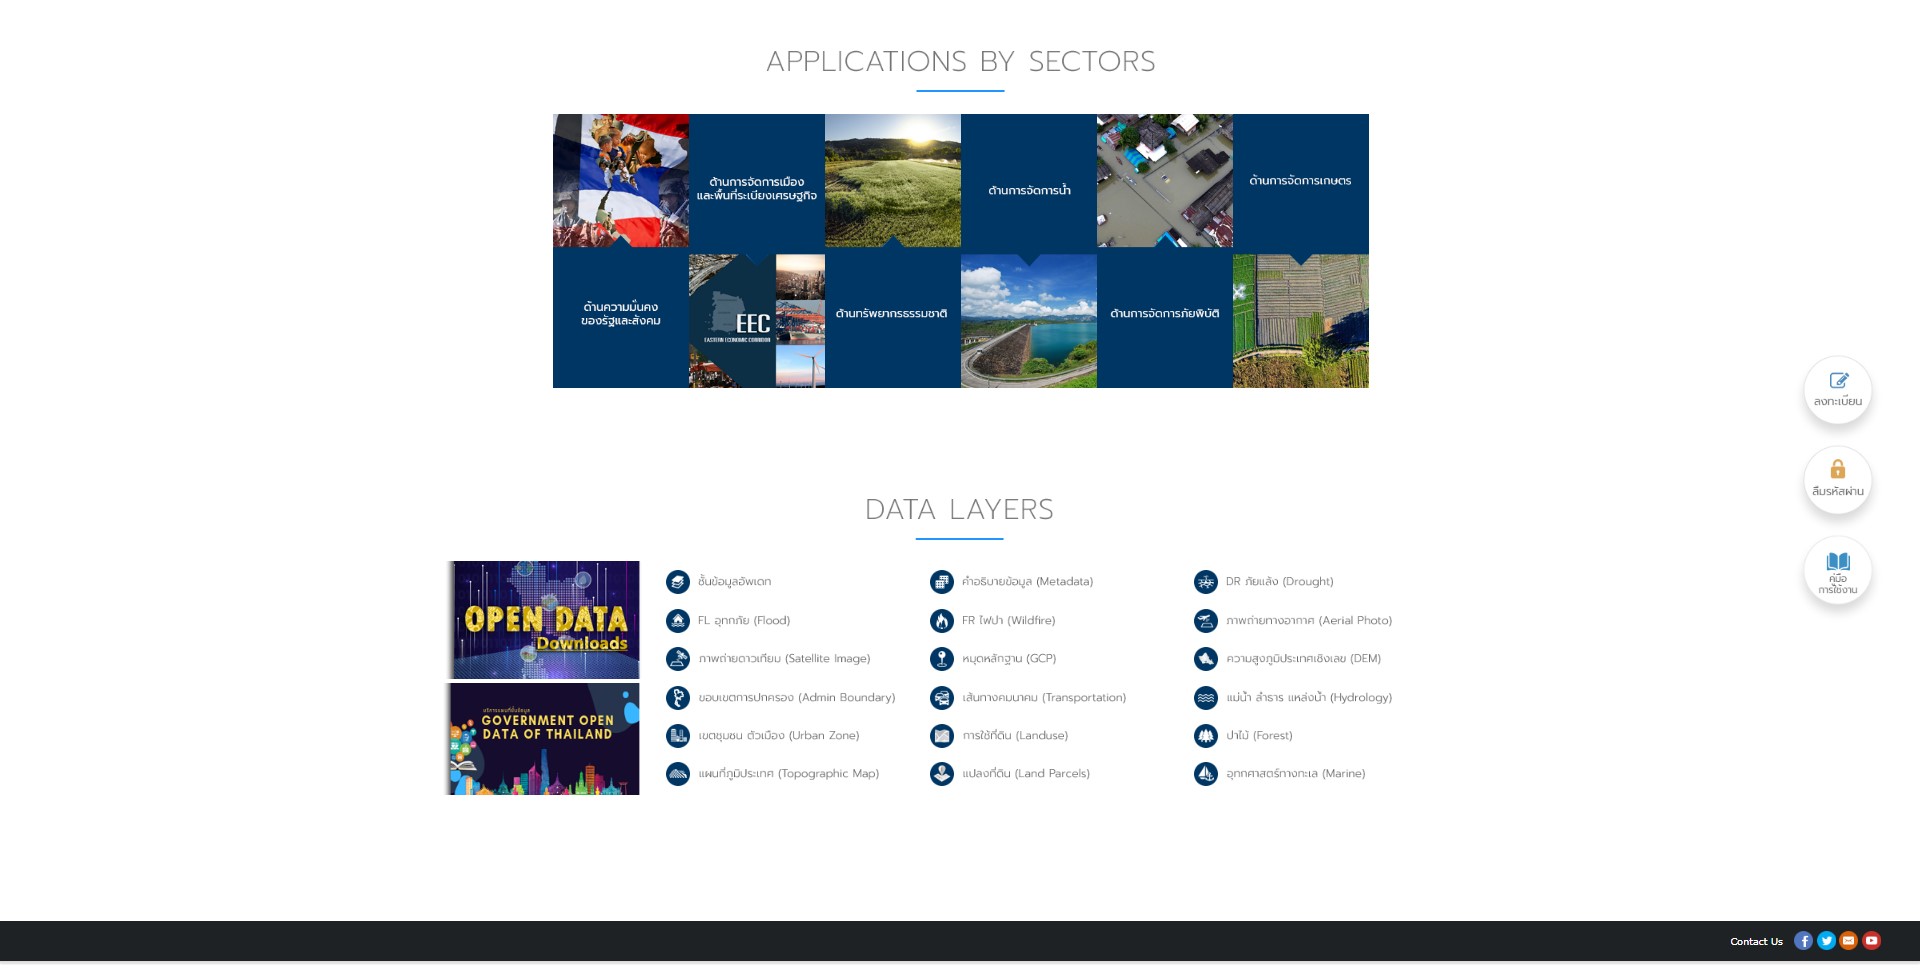Click the state and social security tile
The image size is (1920, 977).
pyautogui.click(x=621, y=318)
